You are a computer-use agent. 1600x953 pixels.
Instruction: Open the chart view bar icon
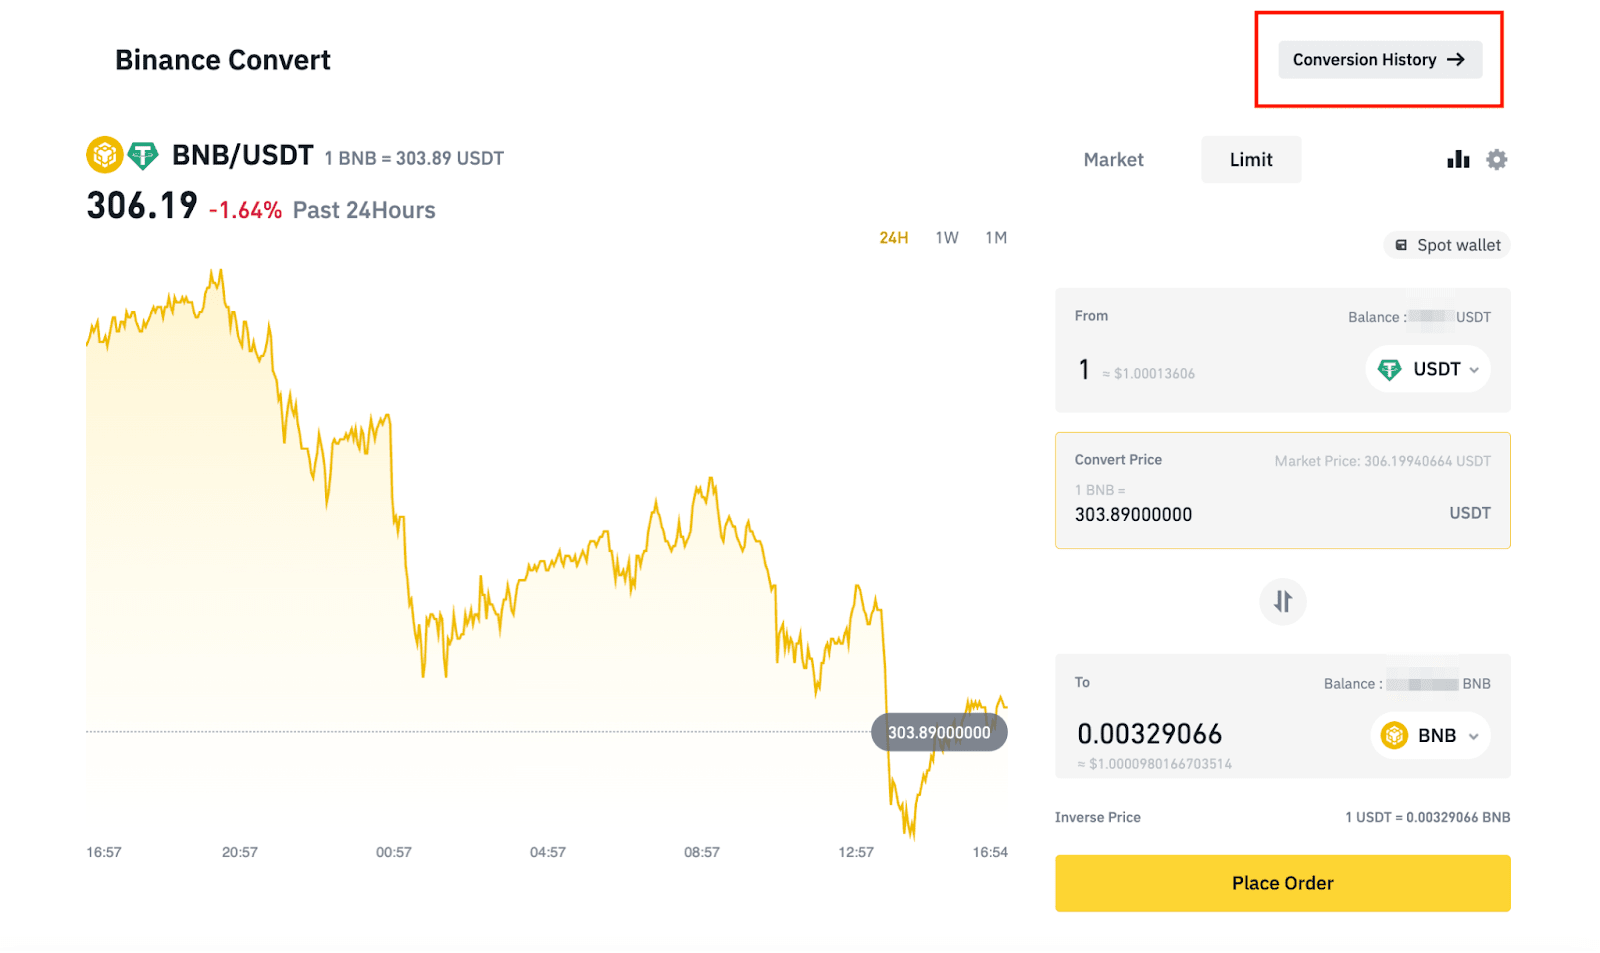[x=1458, y=159]
